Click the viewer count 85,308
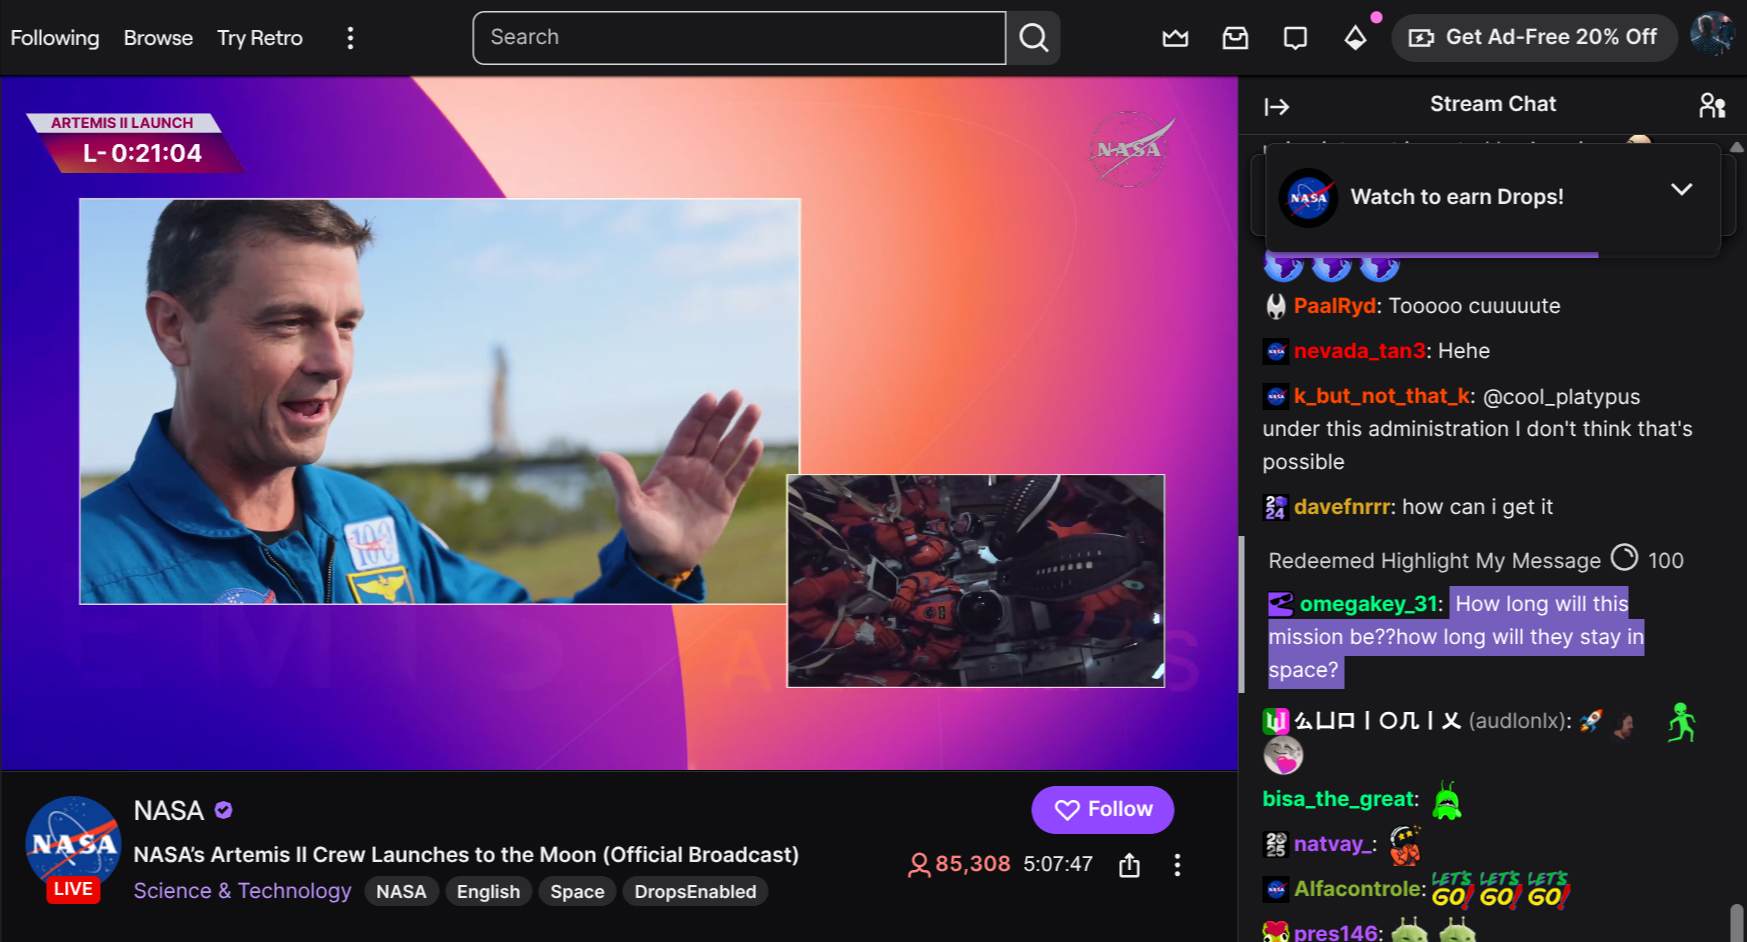 [x=960, y=864]
